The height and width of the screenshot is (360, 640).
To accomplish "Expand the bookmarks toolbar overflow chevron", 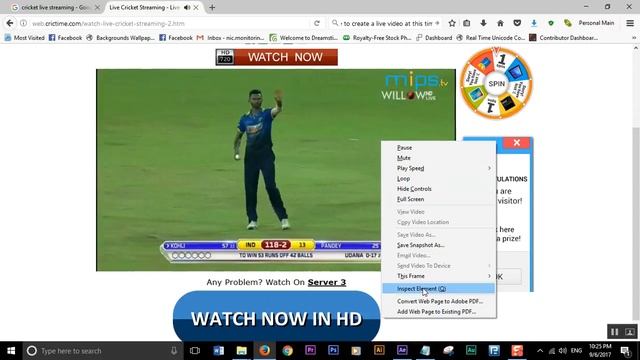I will point(634,38).
